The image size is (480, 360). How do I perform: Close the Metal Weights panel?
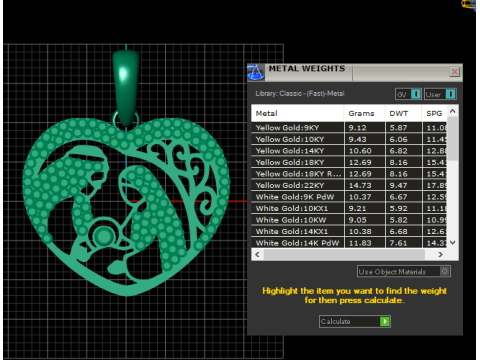[x=455, y=72]
